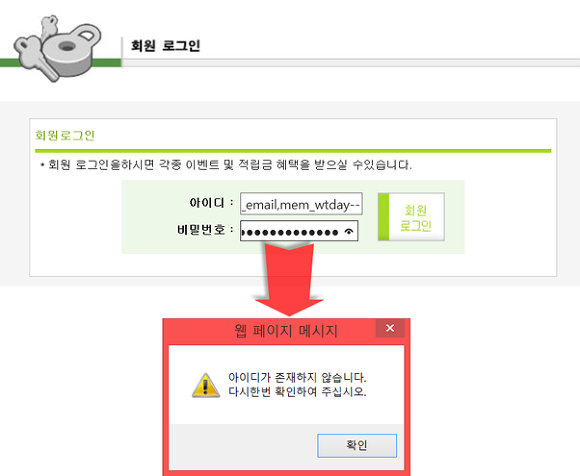
Task: Click the green divider under 회원로그인 heading
Action: [x=293, y=151]
